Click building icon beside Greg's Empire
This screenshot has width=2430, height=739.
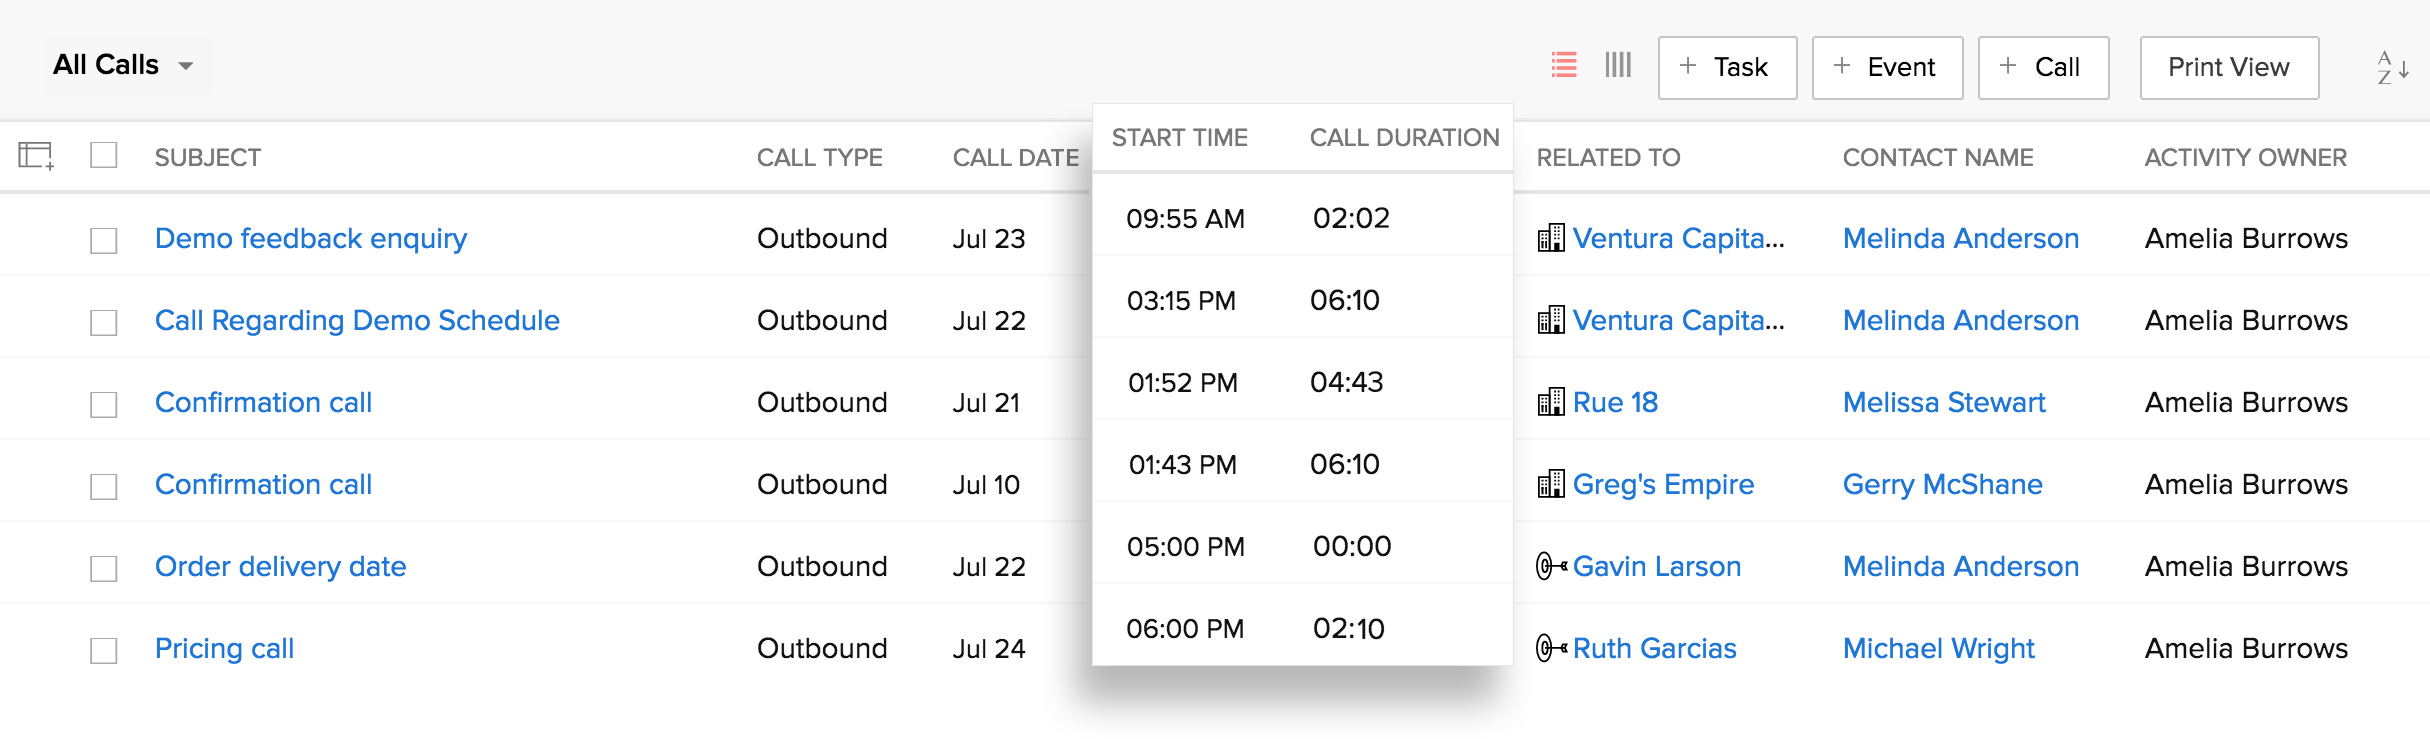1551,484
